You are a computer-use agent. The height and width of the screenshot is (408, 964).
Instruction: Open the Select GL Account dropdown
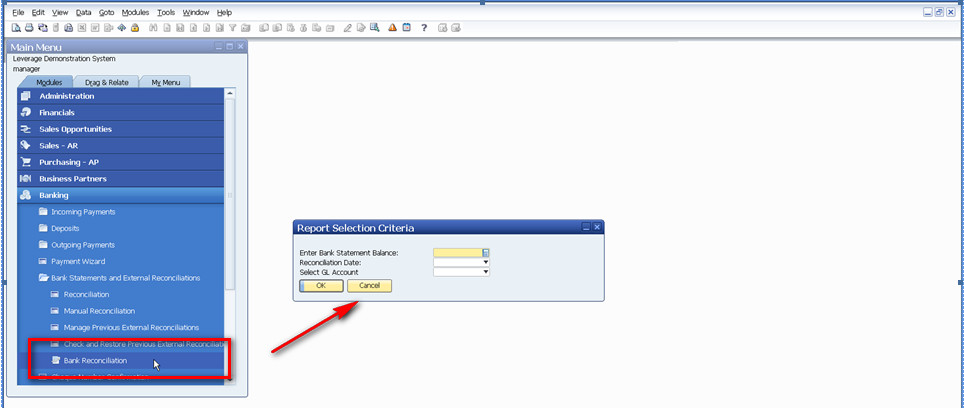[x=486, y=271]
